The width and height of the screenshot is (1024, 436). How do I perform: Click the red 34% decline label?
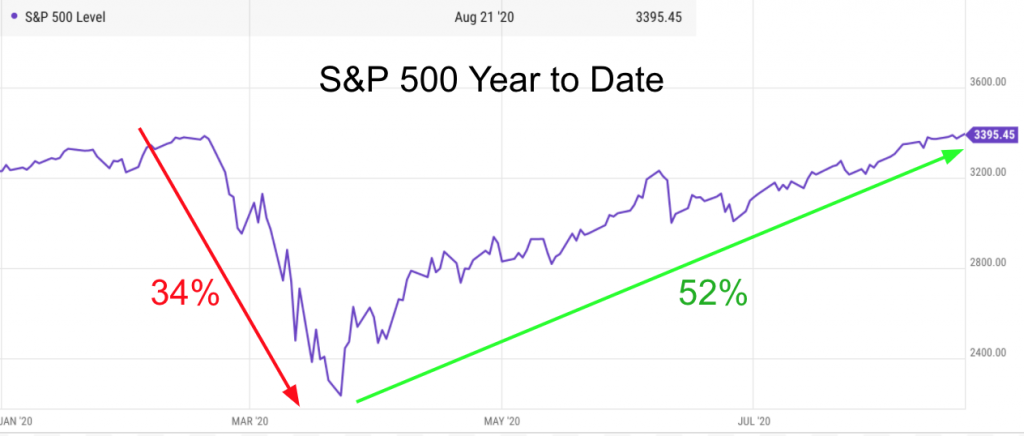pos(185,292)
